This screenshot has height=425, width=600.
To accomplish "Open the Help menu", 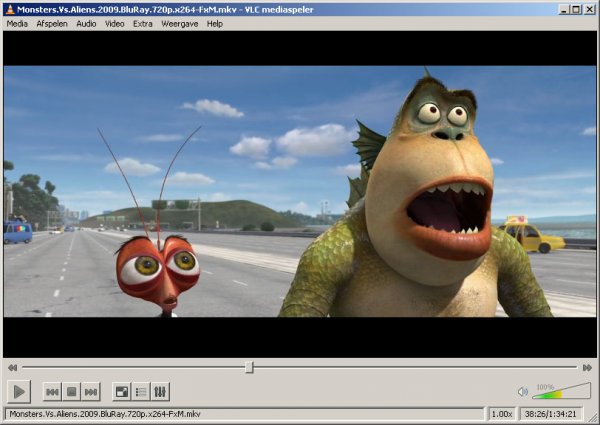I will coord(215,24).
